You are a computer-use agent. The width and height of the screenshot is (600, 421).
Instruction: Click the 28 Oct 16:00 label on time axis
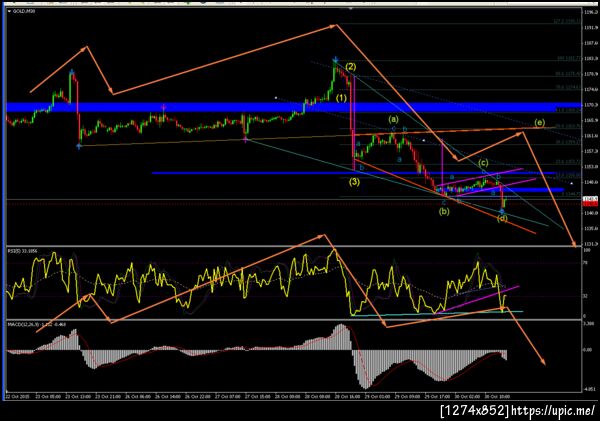coord(347,397)
